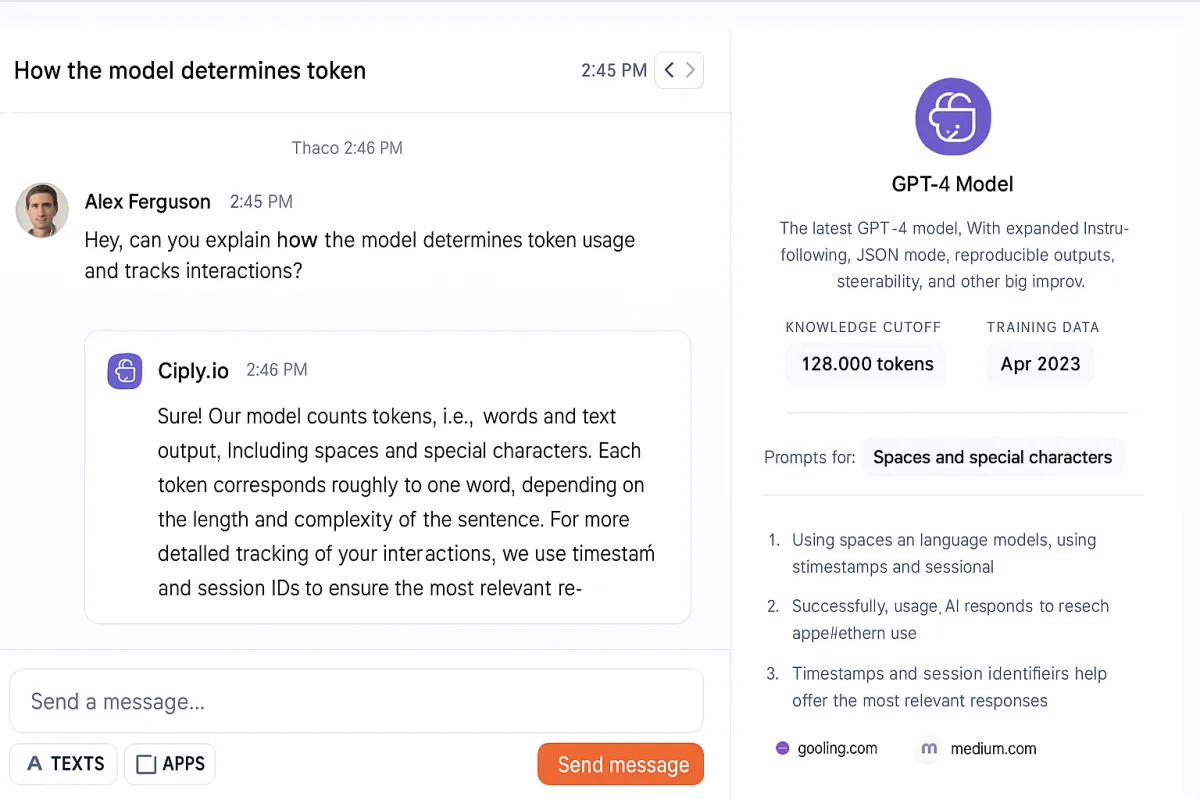Open the gooling.com source link
The height and width of the screenshot is (800, 1200).
click(837, 748)
